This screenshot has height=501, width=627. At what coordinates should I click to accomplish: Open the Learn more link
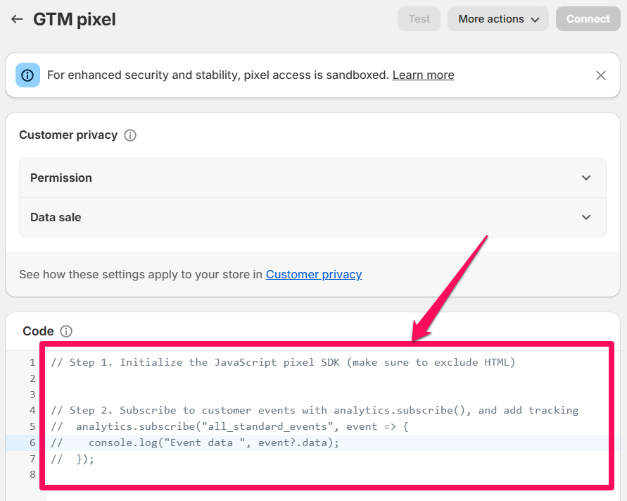423,75
